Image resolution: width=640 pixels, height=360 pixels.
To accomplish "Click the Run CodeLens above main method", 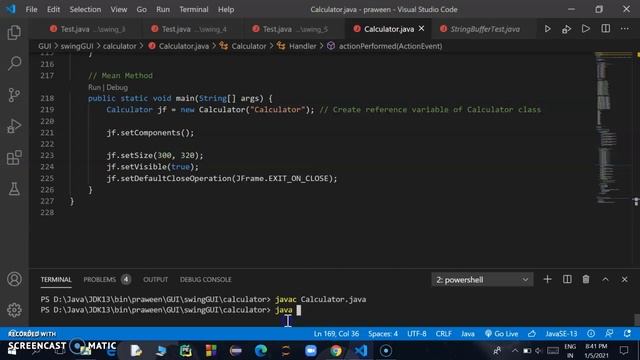I will [94, 87].
